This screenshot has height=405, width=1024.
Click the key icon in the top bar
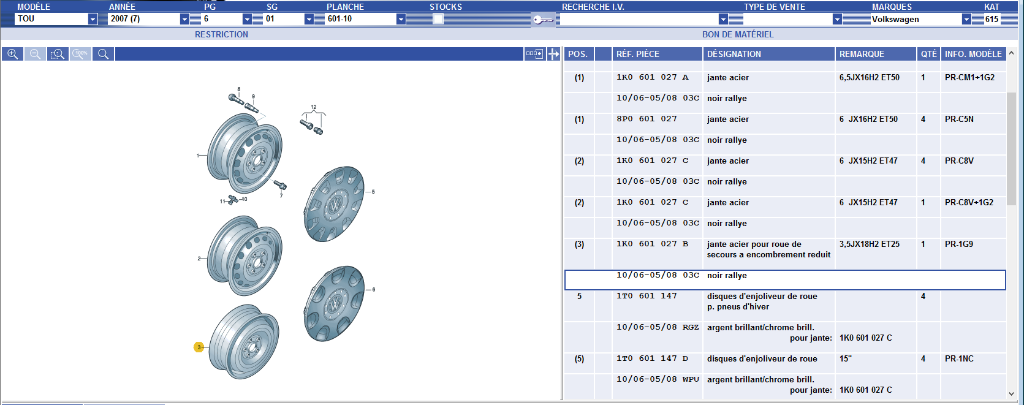542,19
